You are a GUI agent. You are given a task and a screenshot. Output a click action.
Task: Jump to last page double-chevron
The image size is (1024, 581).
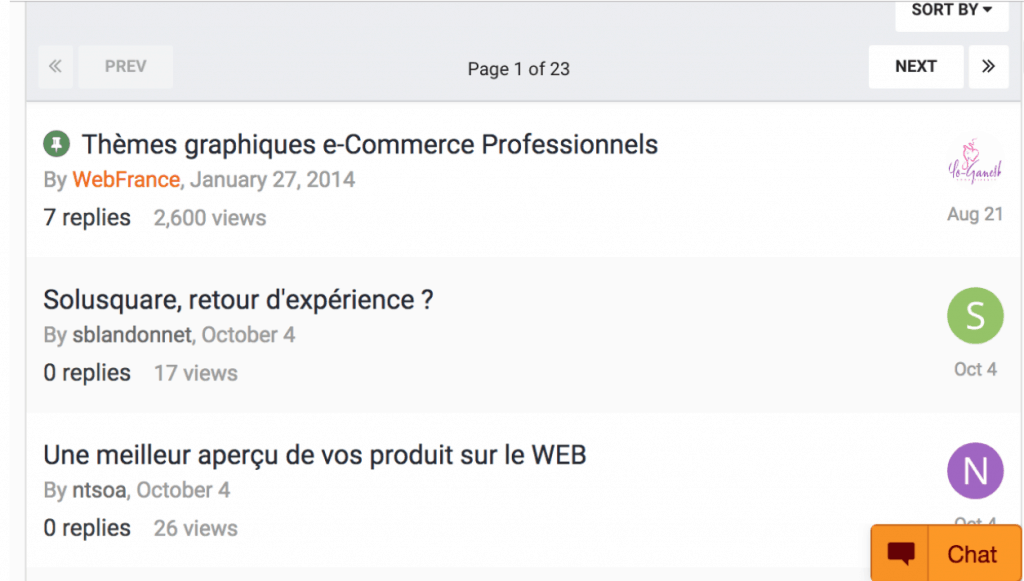tap(988, 67)
